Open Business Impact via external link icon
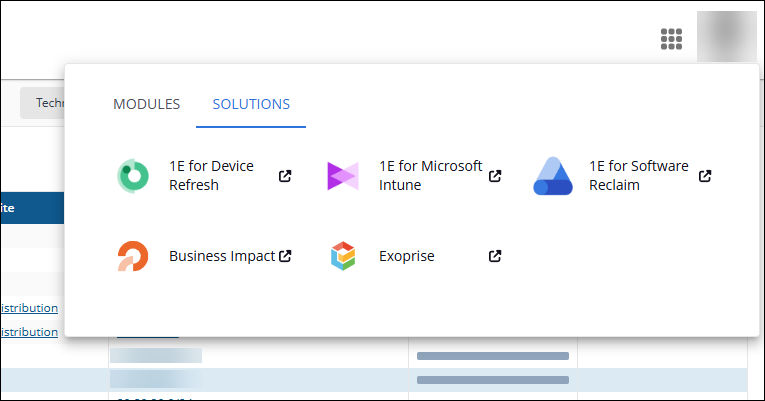765x401 pixels. (x=285, y=256)
